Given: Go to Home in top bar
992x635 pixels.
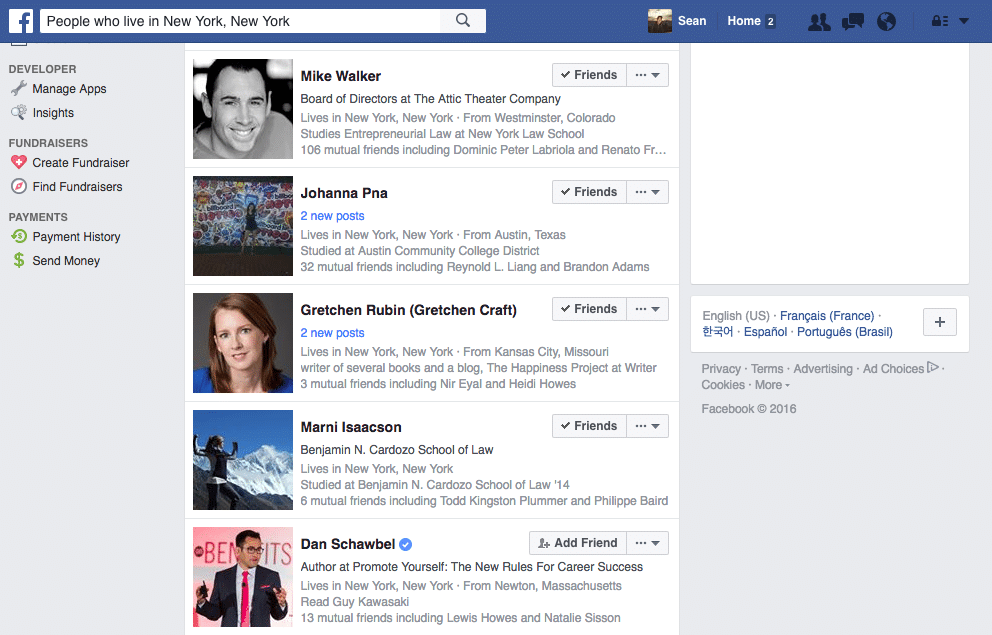Looking at the screenshot, I should click(743, 21).
